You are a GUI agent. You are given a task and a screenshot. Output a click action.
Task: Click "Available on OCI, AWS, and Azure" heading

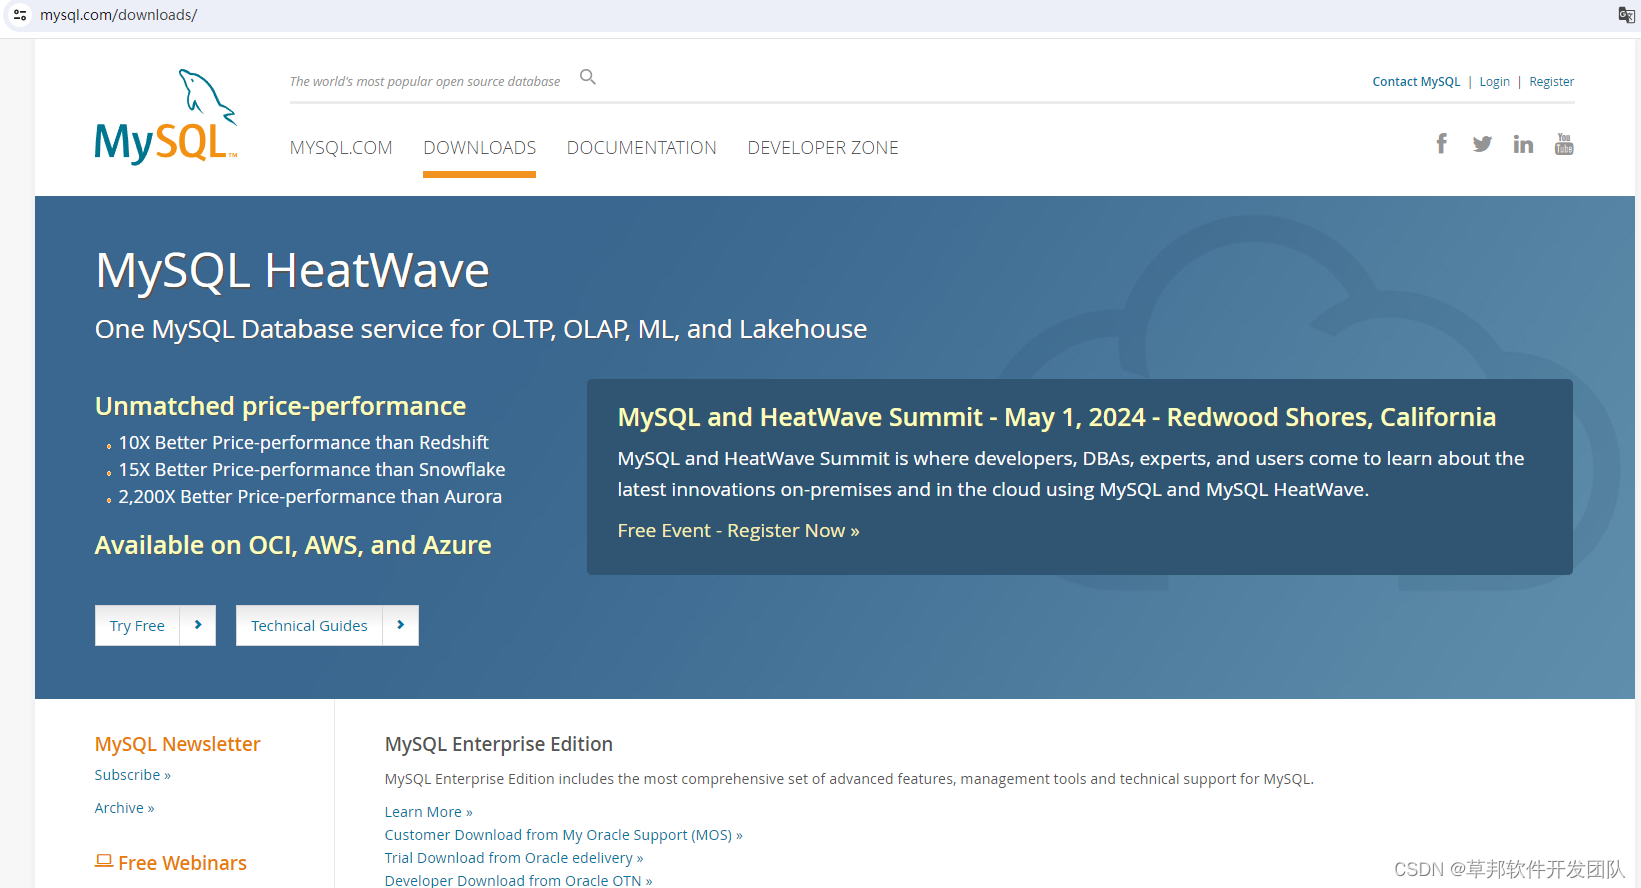pyautogui.click(x=293, y=545)
